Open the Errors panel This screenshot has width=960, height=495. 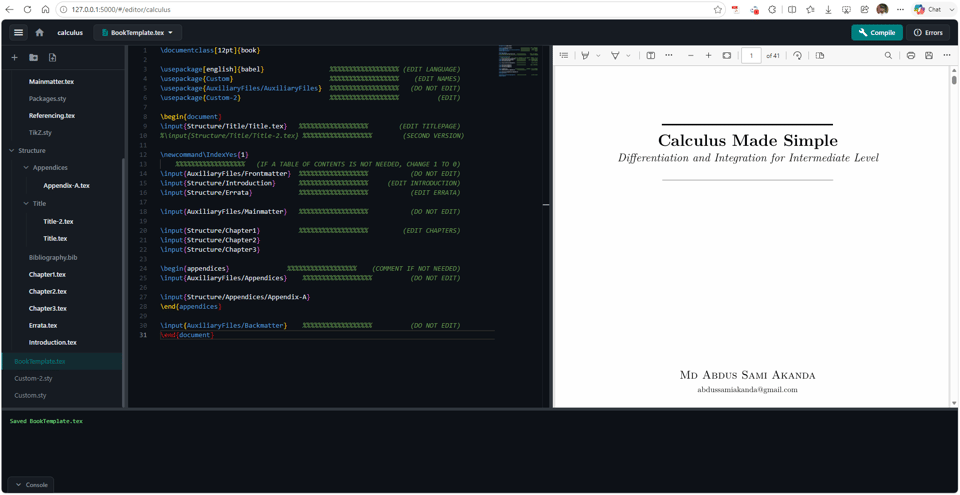pyautogui.click(x=928, y=32)
